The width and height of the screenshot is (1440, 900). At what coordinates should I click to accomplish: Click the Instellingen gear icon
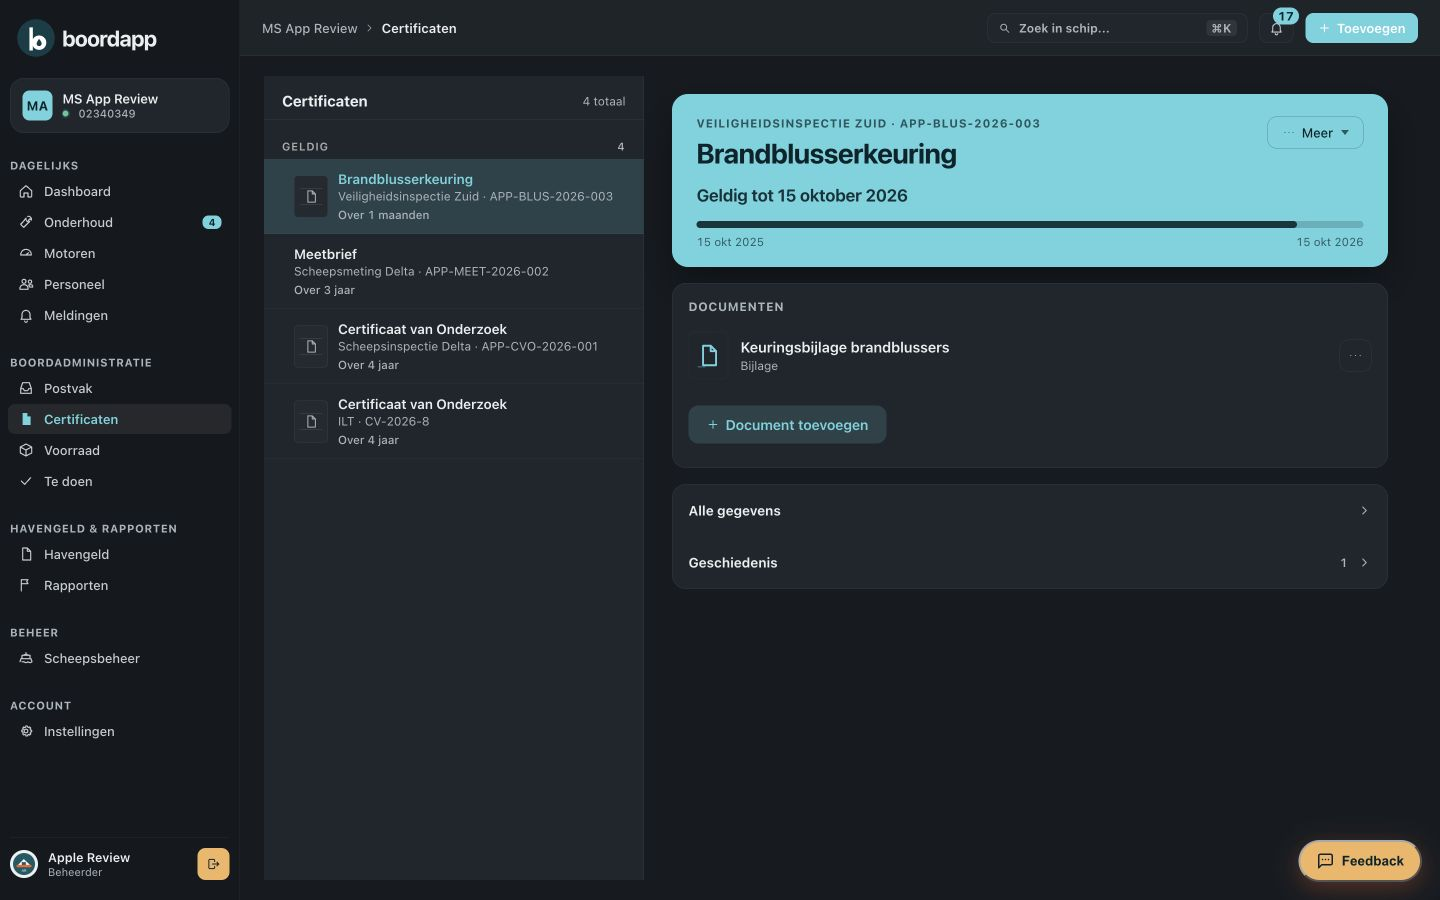26,732
